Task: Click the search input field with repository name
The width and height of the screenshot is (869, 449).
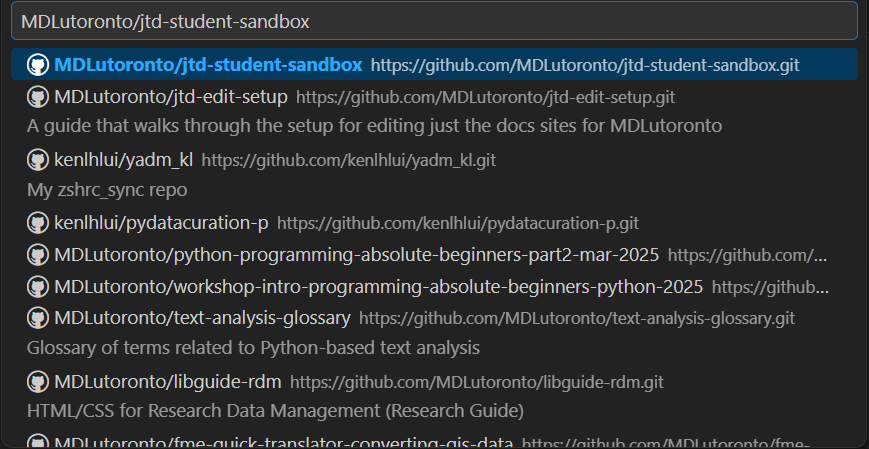Action: click(x=434, y=21)
